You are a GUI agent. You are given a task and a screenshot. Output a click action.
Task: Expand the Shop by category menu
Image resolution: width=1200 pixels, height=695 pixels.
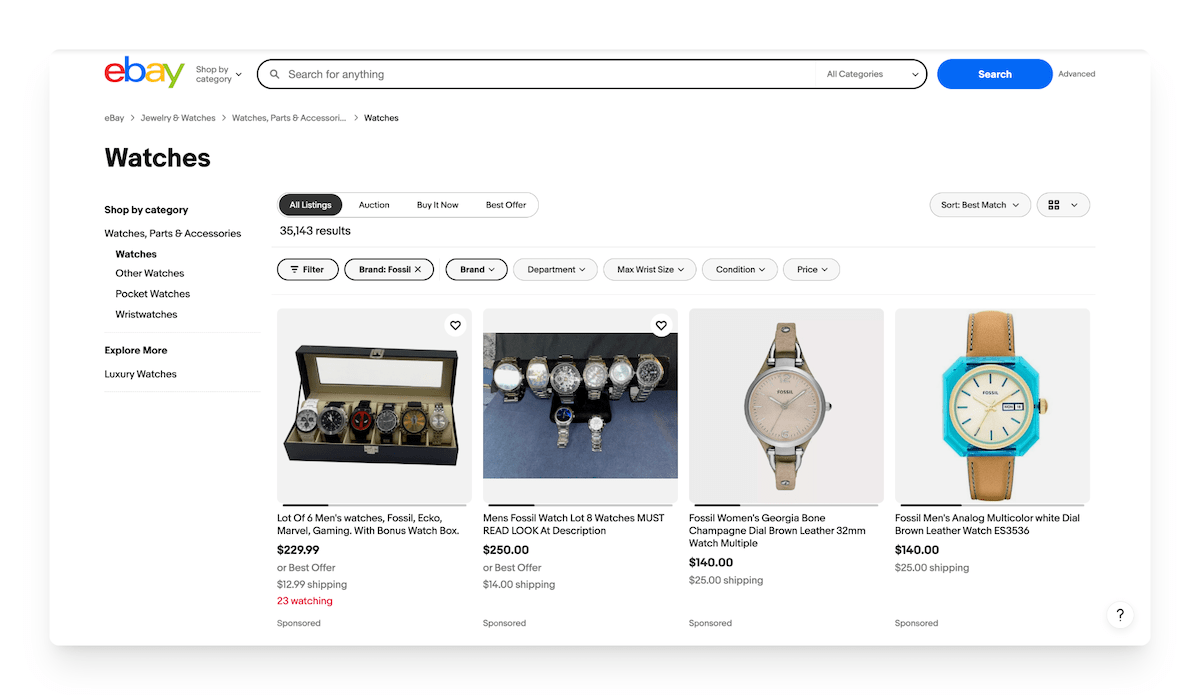coord(219,74)
